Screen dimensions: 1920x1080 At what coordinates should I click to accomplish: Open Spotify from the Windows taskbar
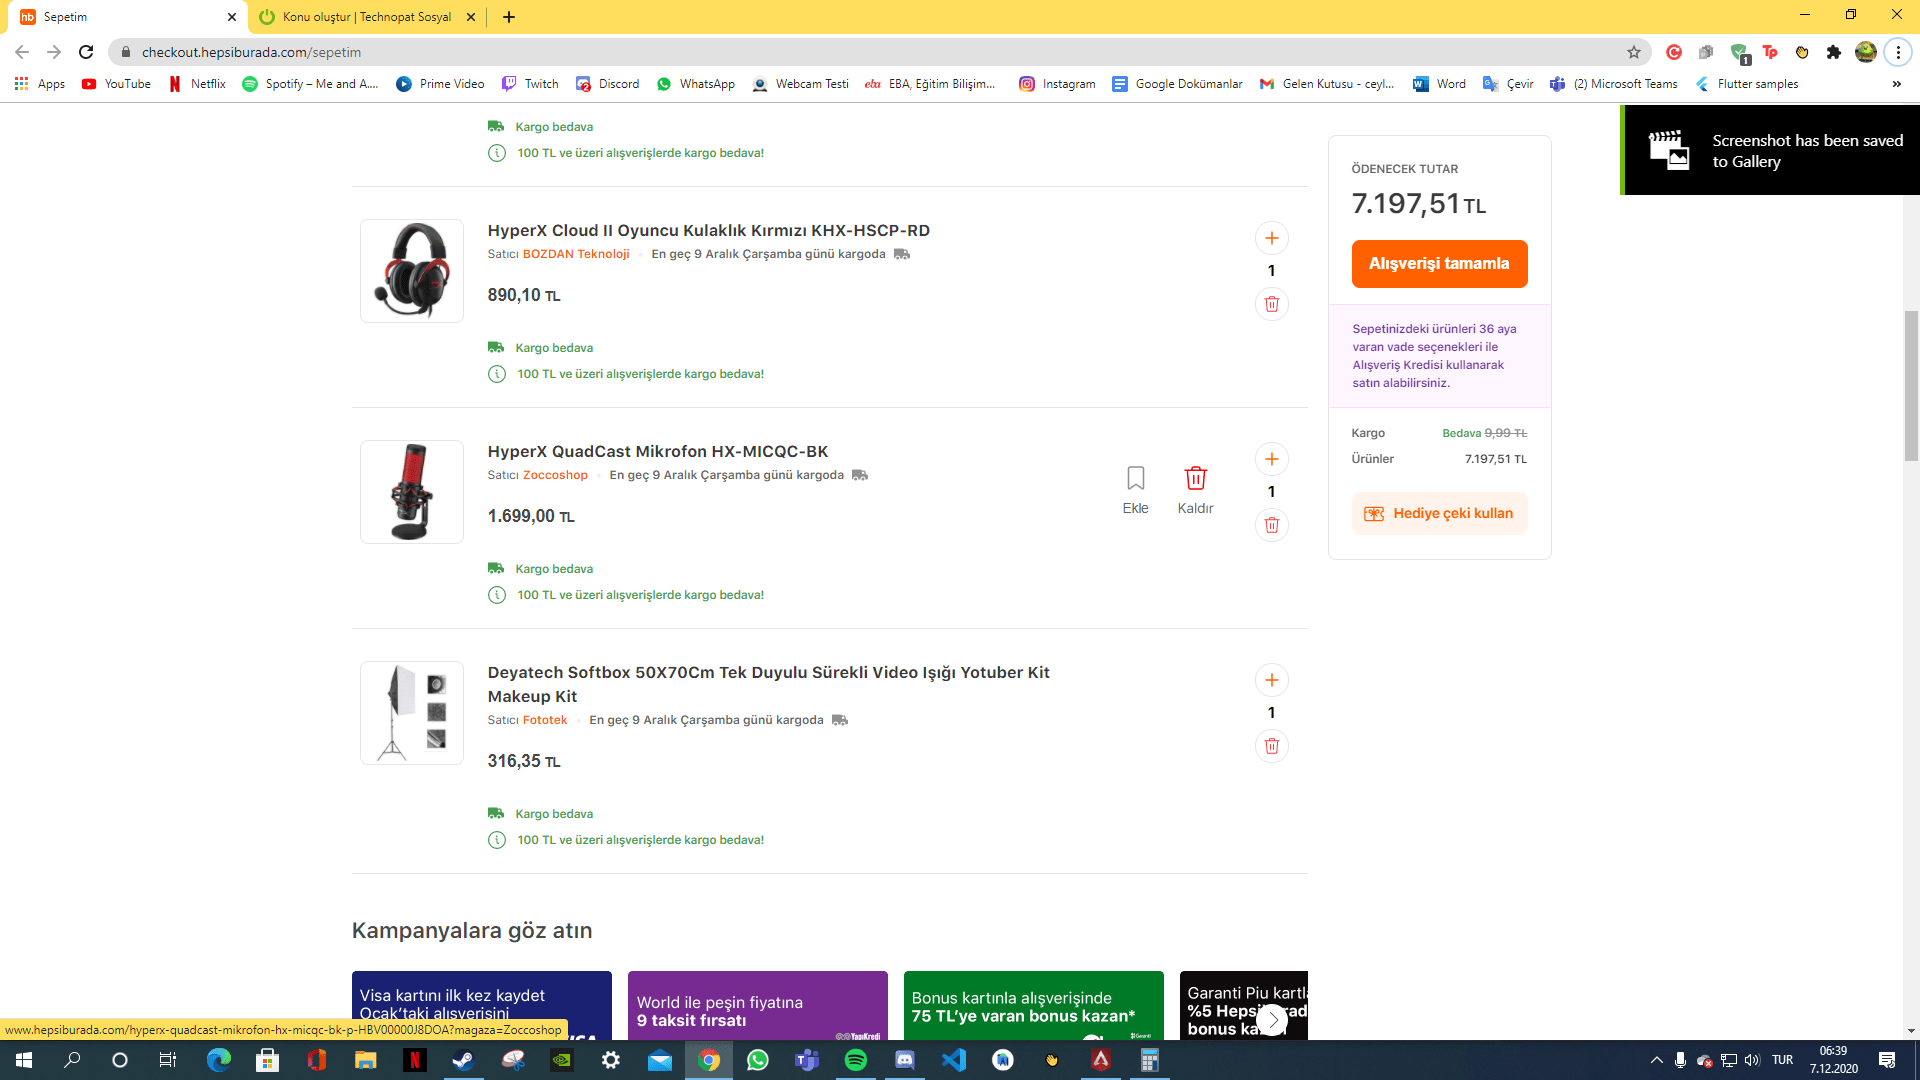pos(856,1060)
